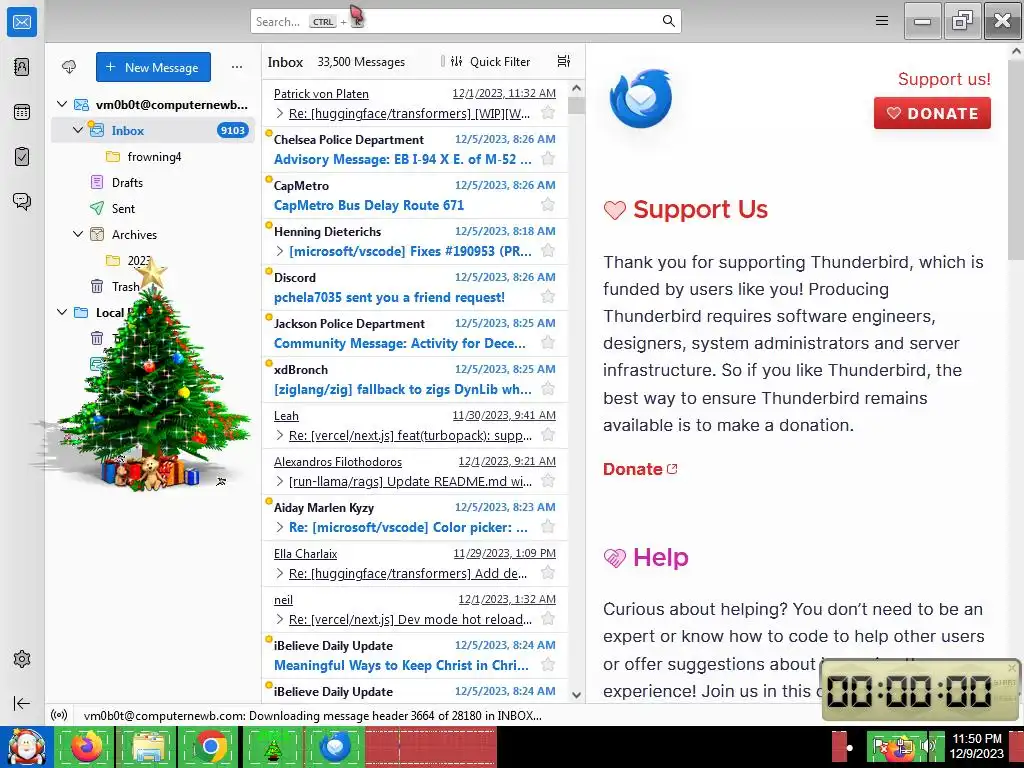Star the Alexandros Filothodoros message
This screenshot has width=1024, height=768.
(x=548, y=481)
